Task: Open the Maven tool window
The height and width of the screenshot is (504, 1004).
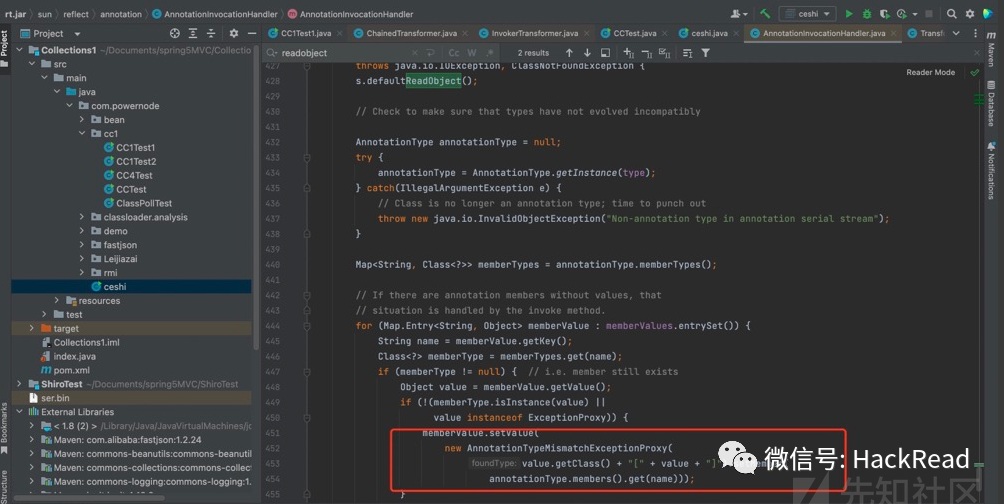Action: pyautogui.click(x=991, y=50)
